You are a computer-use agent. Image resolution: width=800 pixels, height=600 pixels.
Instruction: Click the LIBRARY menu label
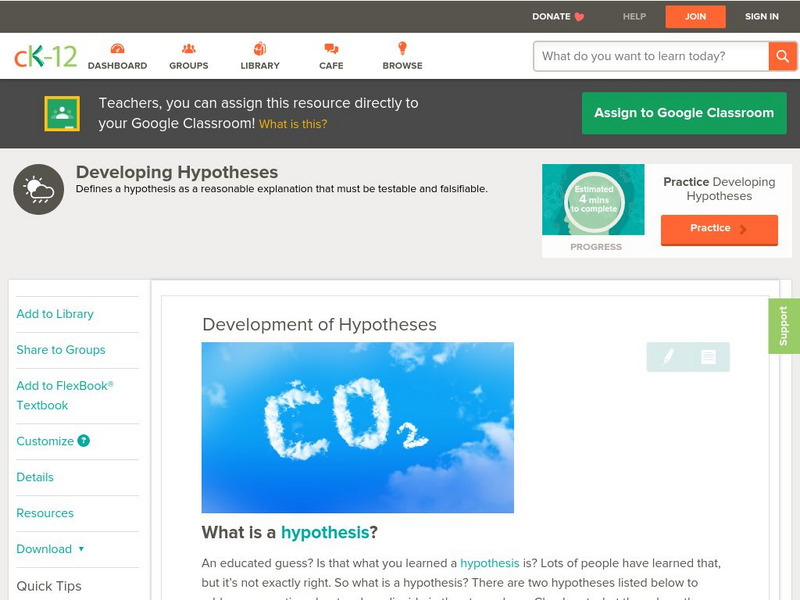(260, 66)
